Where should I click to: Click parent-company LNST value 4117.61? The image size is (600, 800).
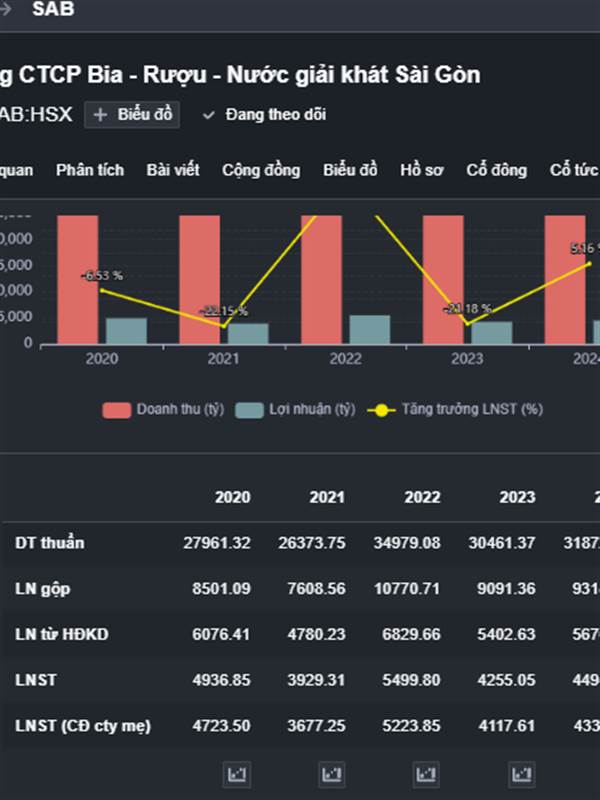pyautogui.click(x=506, y=726)
